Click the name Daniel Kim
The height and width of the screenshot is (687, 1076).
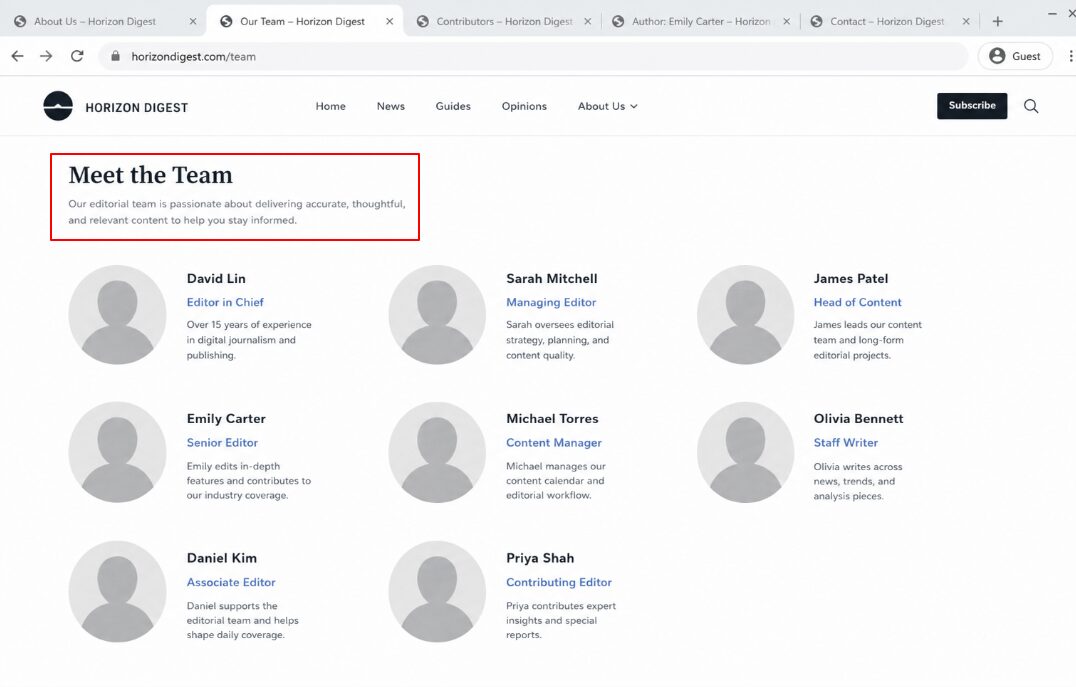pos(222,558)
